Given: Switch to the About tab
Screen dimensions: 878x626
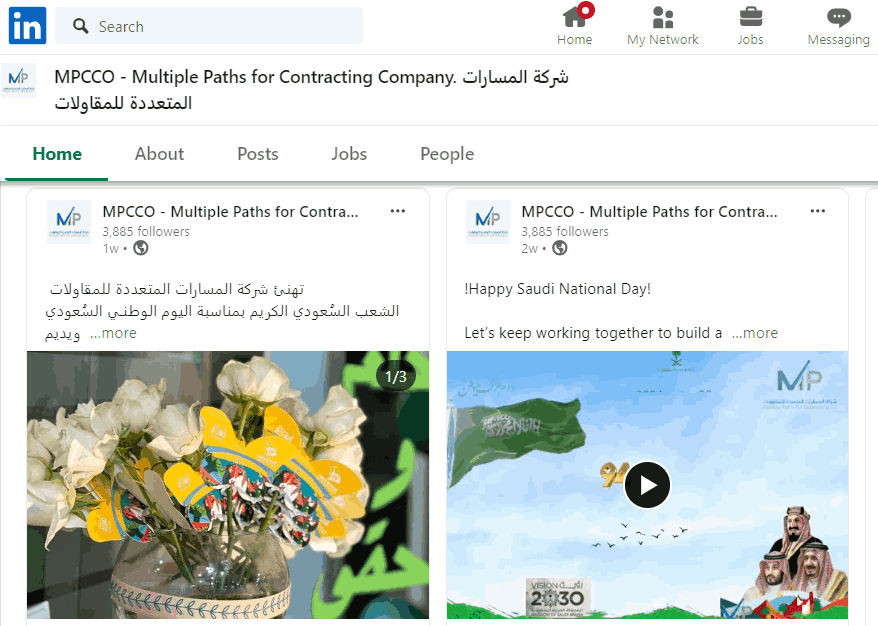Looking at the screenshot, I should pyautogui.click(x=159, y=154).
